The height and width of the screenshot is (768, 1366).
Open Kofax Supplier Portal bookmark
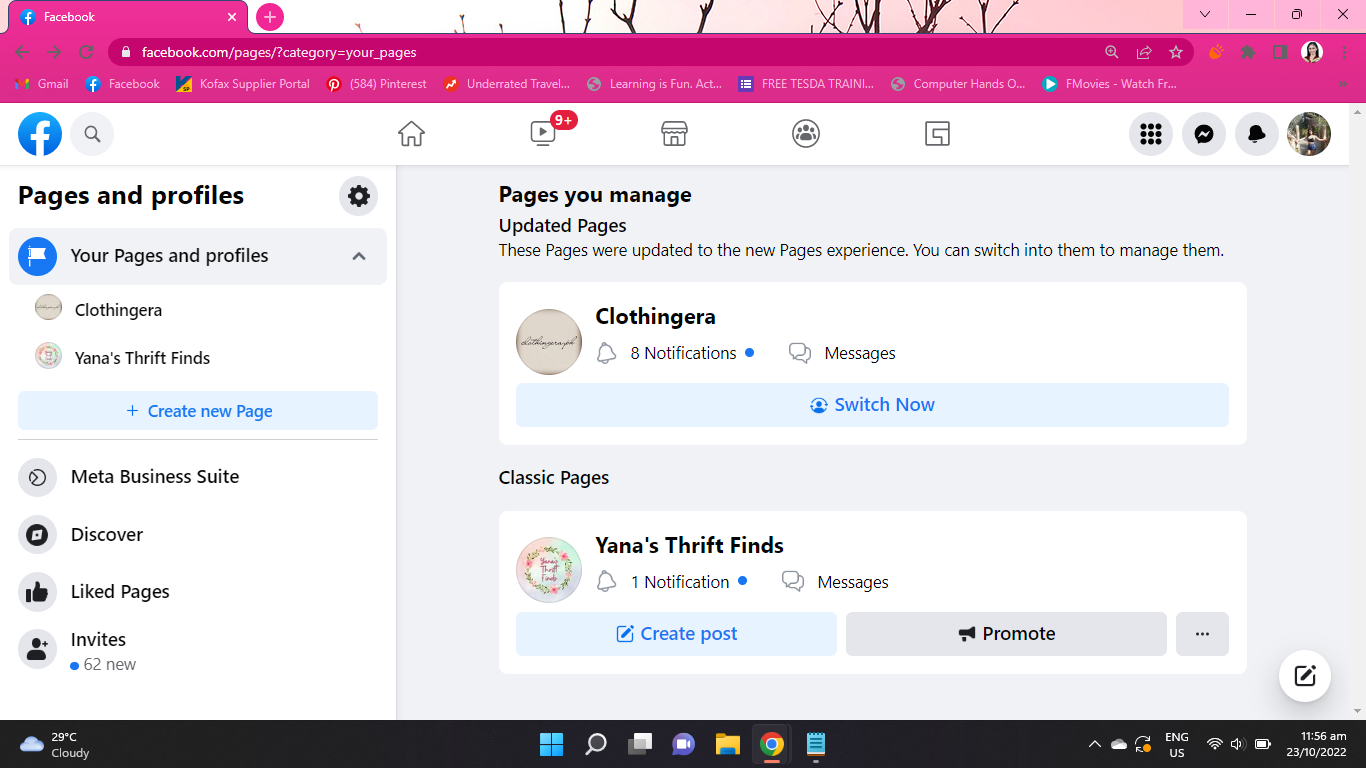243,84
